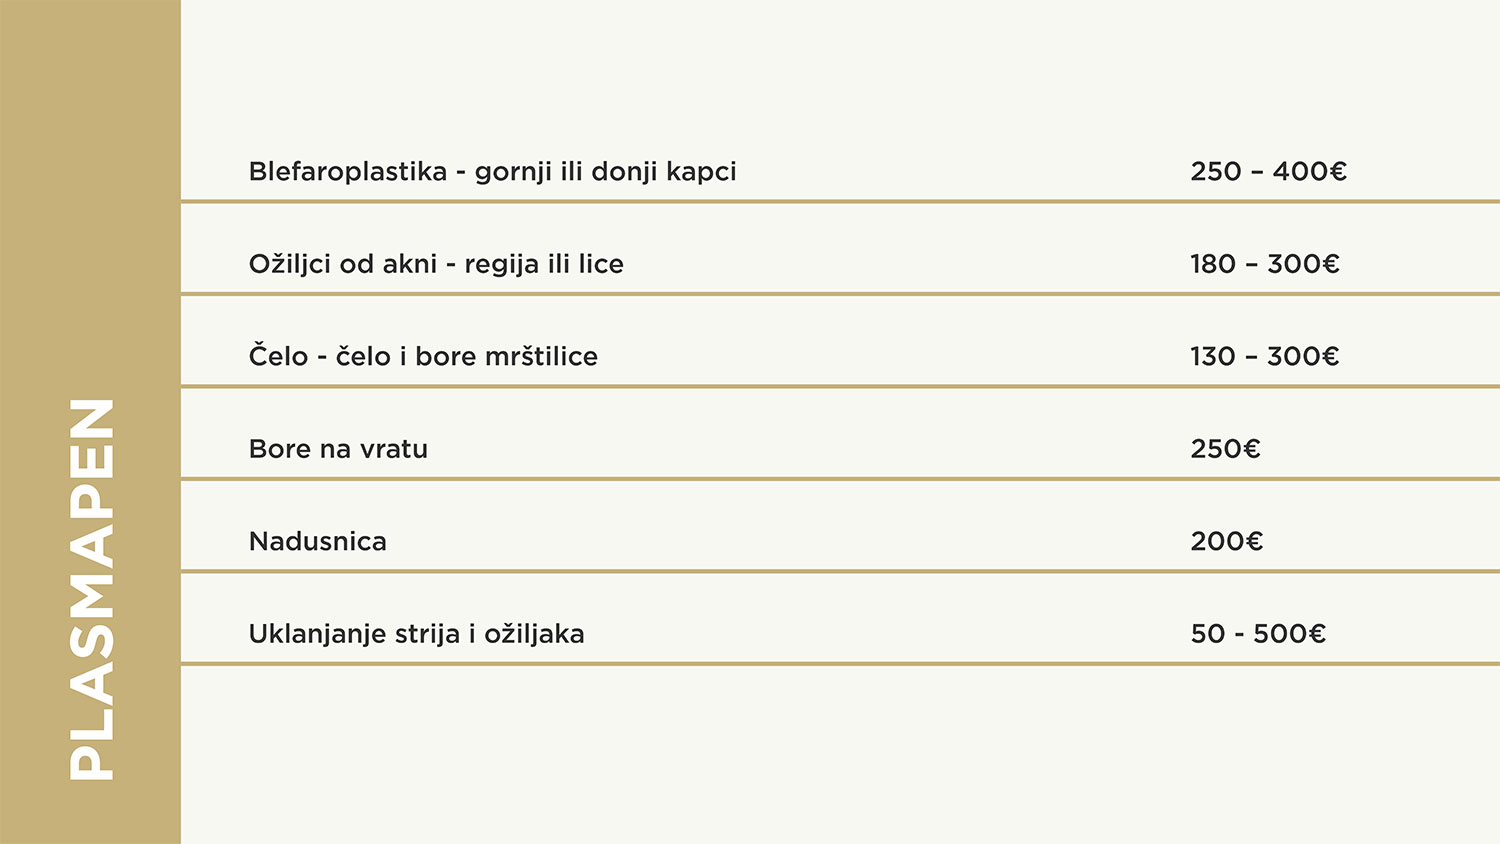This screenshot has height=844, width=1500.
Task: Click the text 'bore mrštilice'
Action: pos(506,356)
